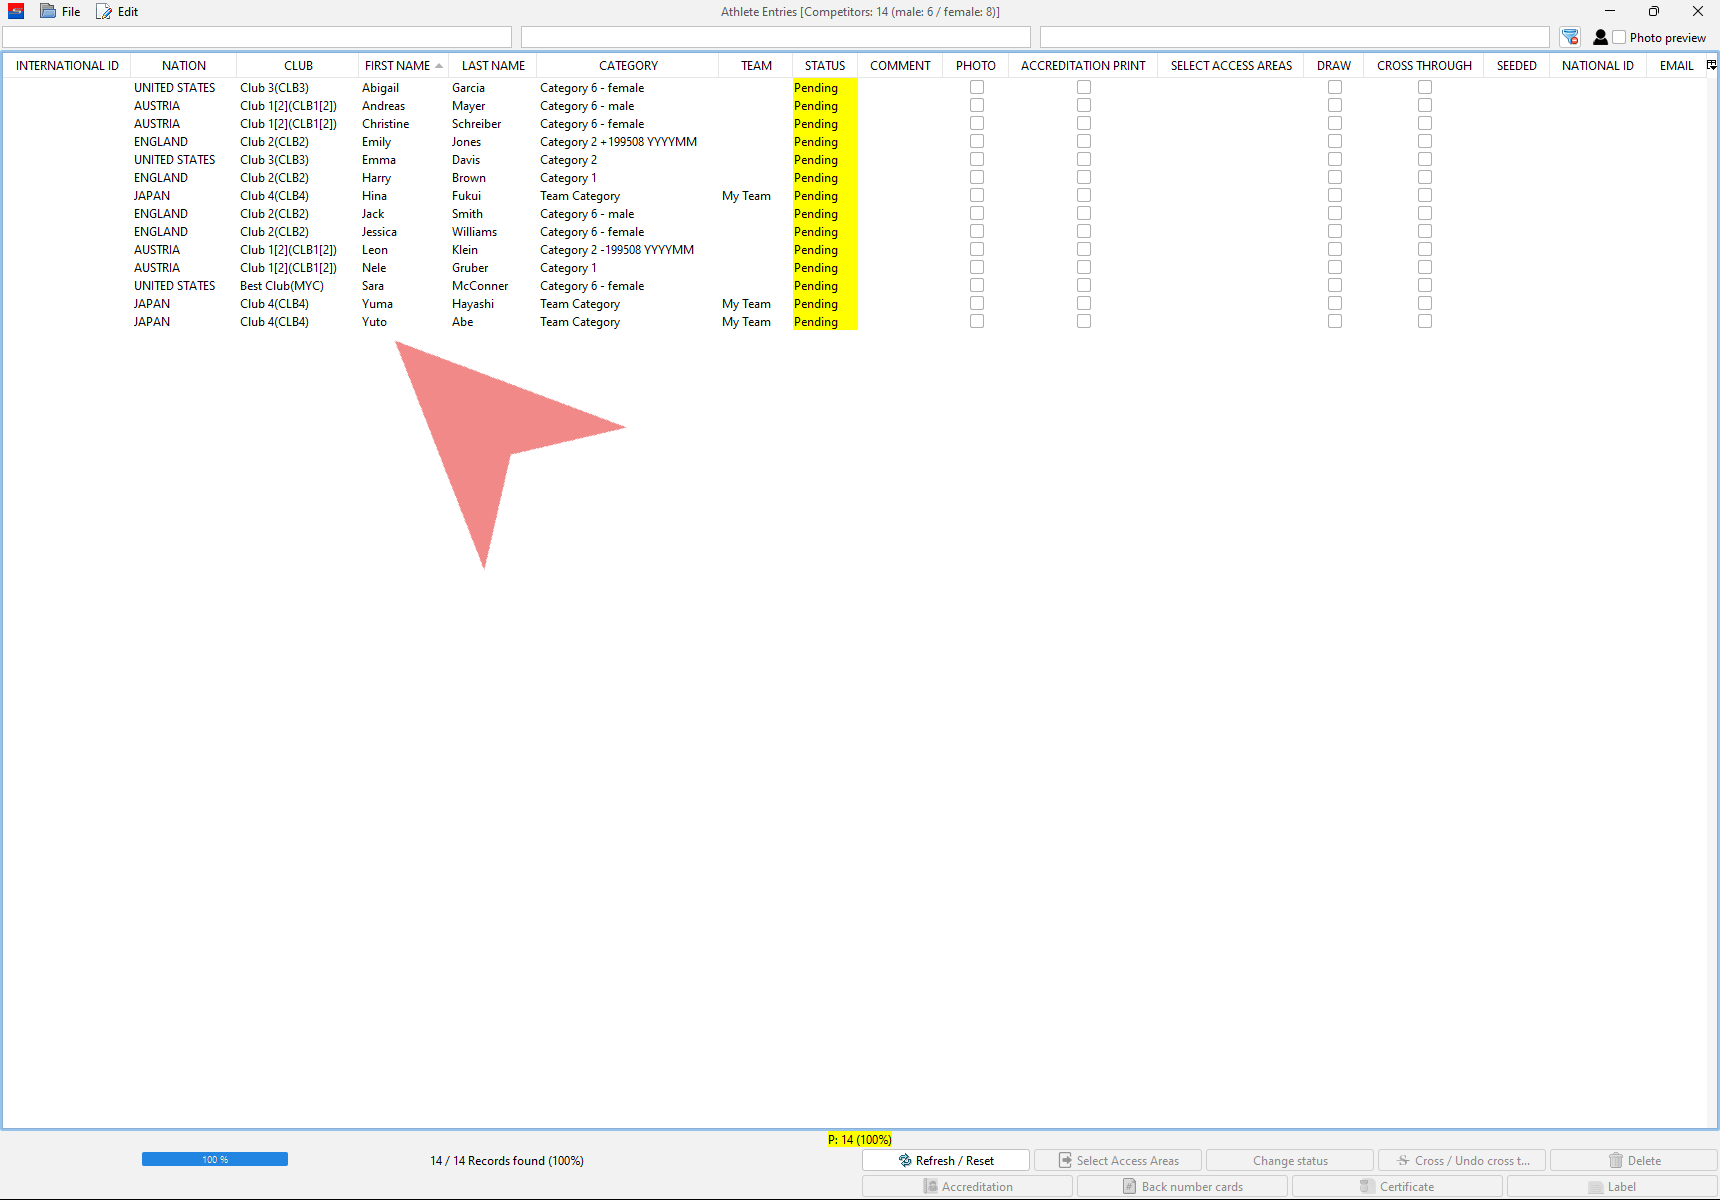The image size is (1720, 1200).
Task: Click the Select Access Areas button
Action: [x=1118, y=1160]
